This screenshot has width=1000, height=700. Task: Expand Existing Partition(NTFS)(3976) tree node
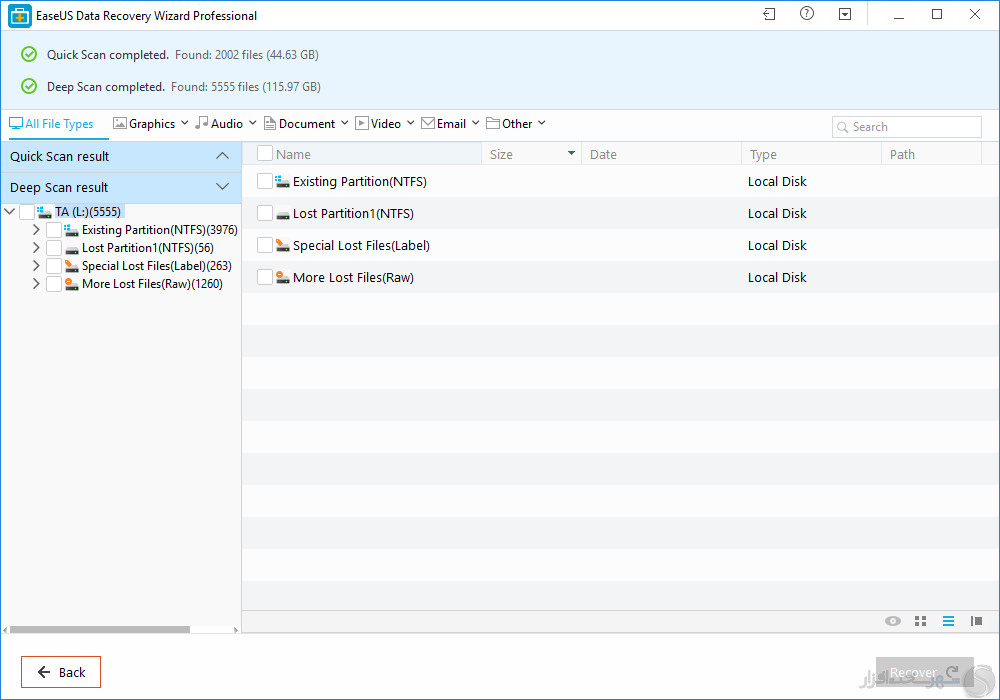point(36,230)
